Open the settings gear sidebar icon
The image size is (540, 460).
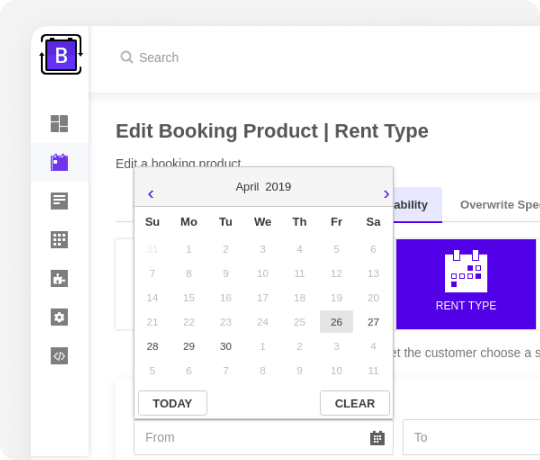coord(59,317)
